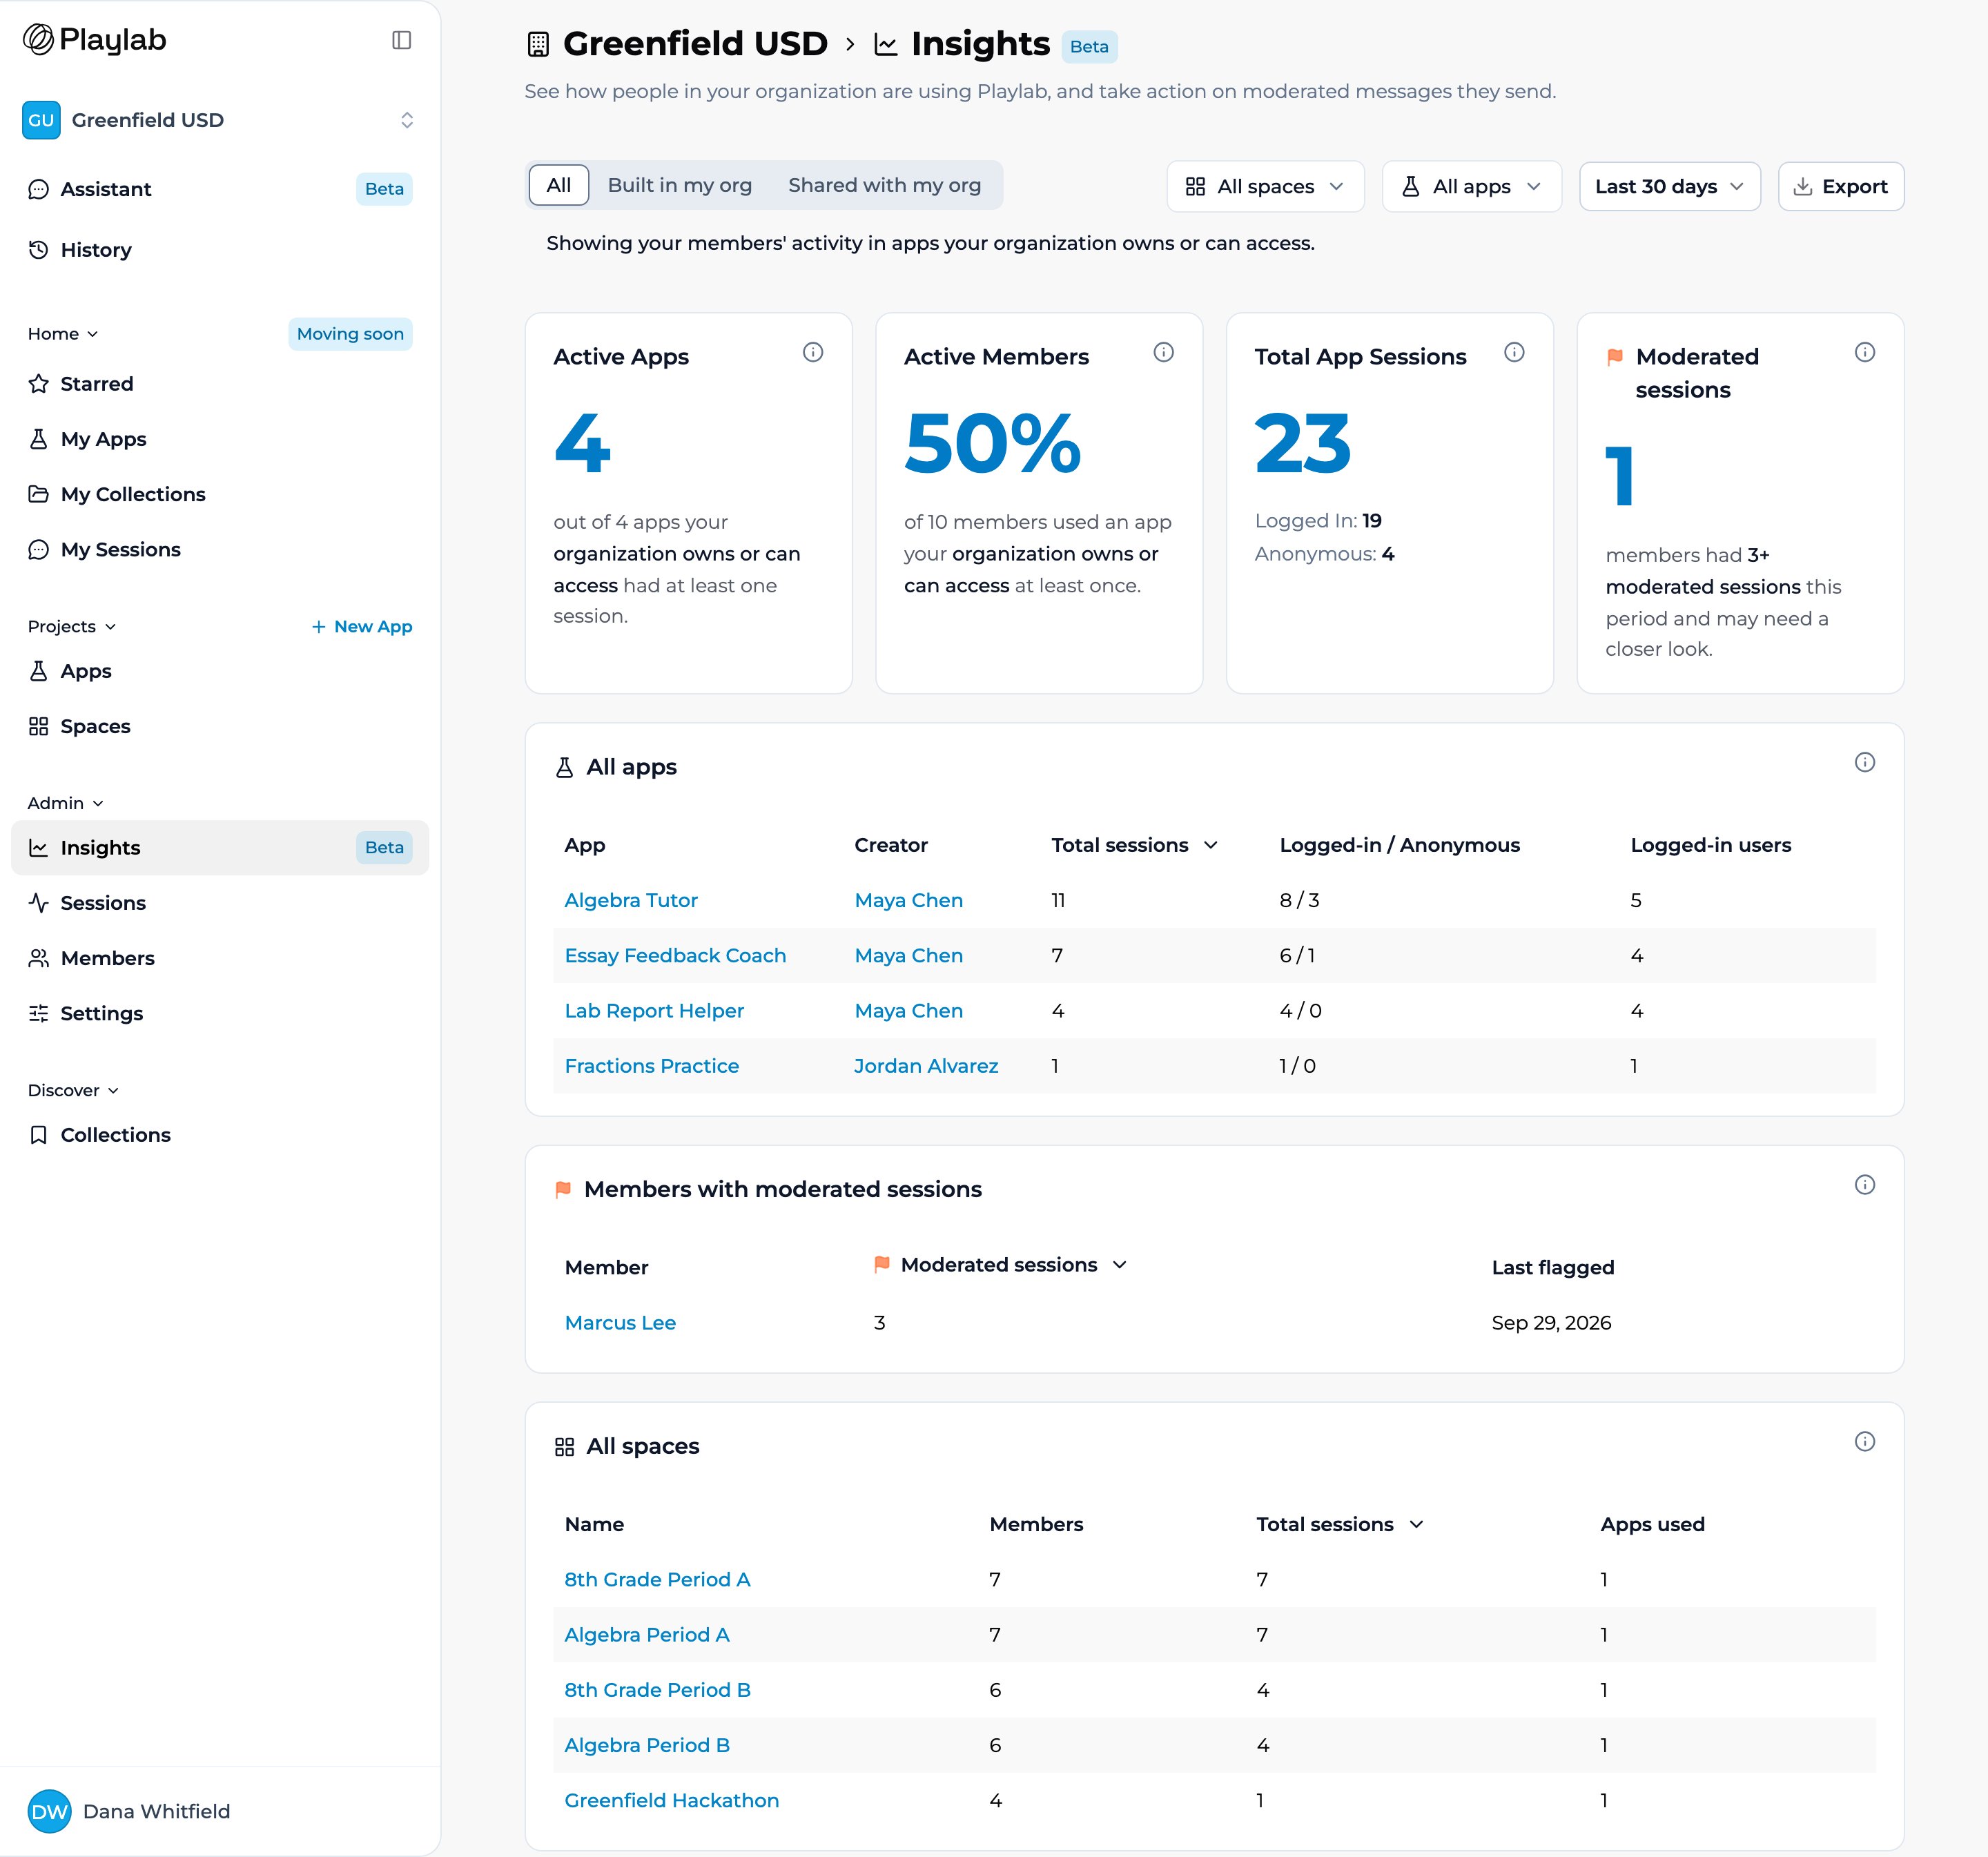Select Insights in Admin sidebar
The image size is (1988, 1857).
pyautogui.click(x=220, y=848)
